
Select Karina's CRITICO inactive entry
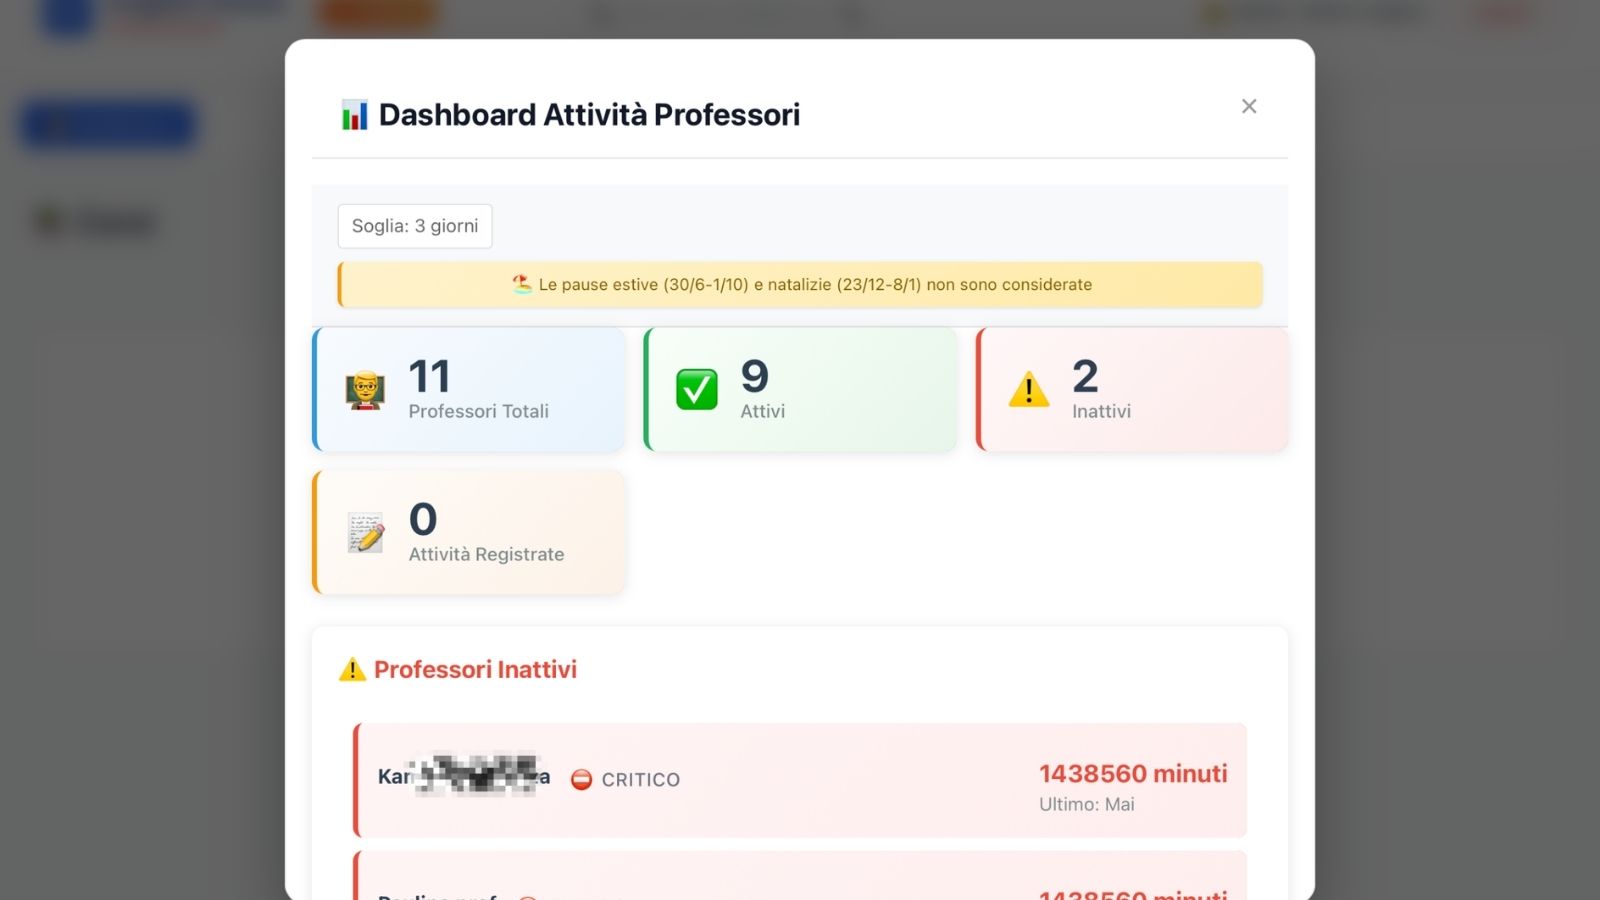pos(800,780)
